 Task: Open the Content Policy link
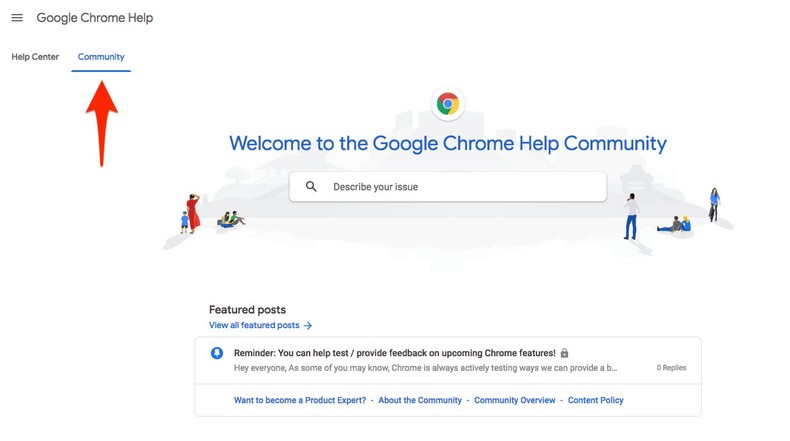(x=595, y=400)
